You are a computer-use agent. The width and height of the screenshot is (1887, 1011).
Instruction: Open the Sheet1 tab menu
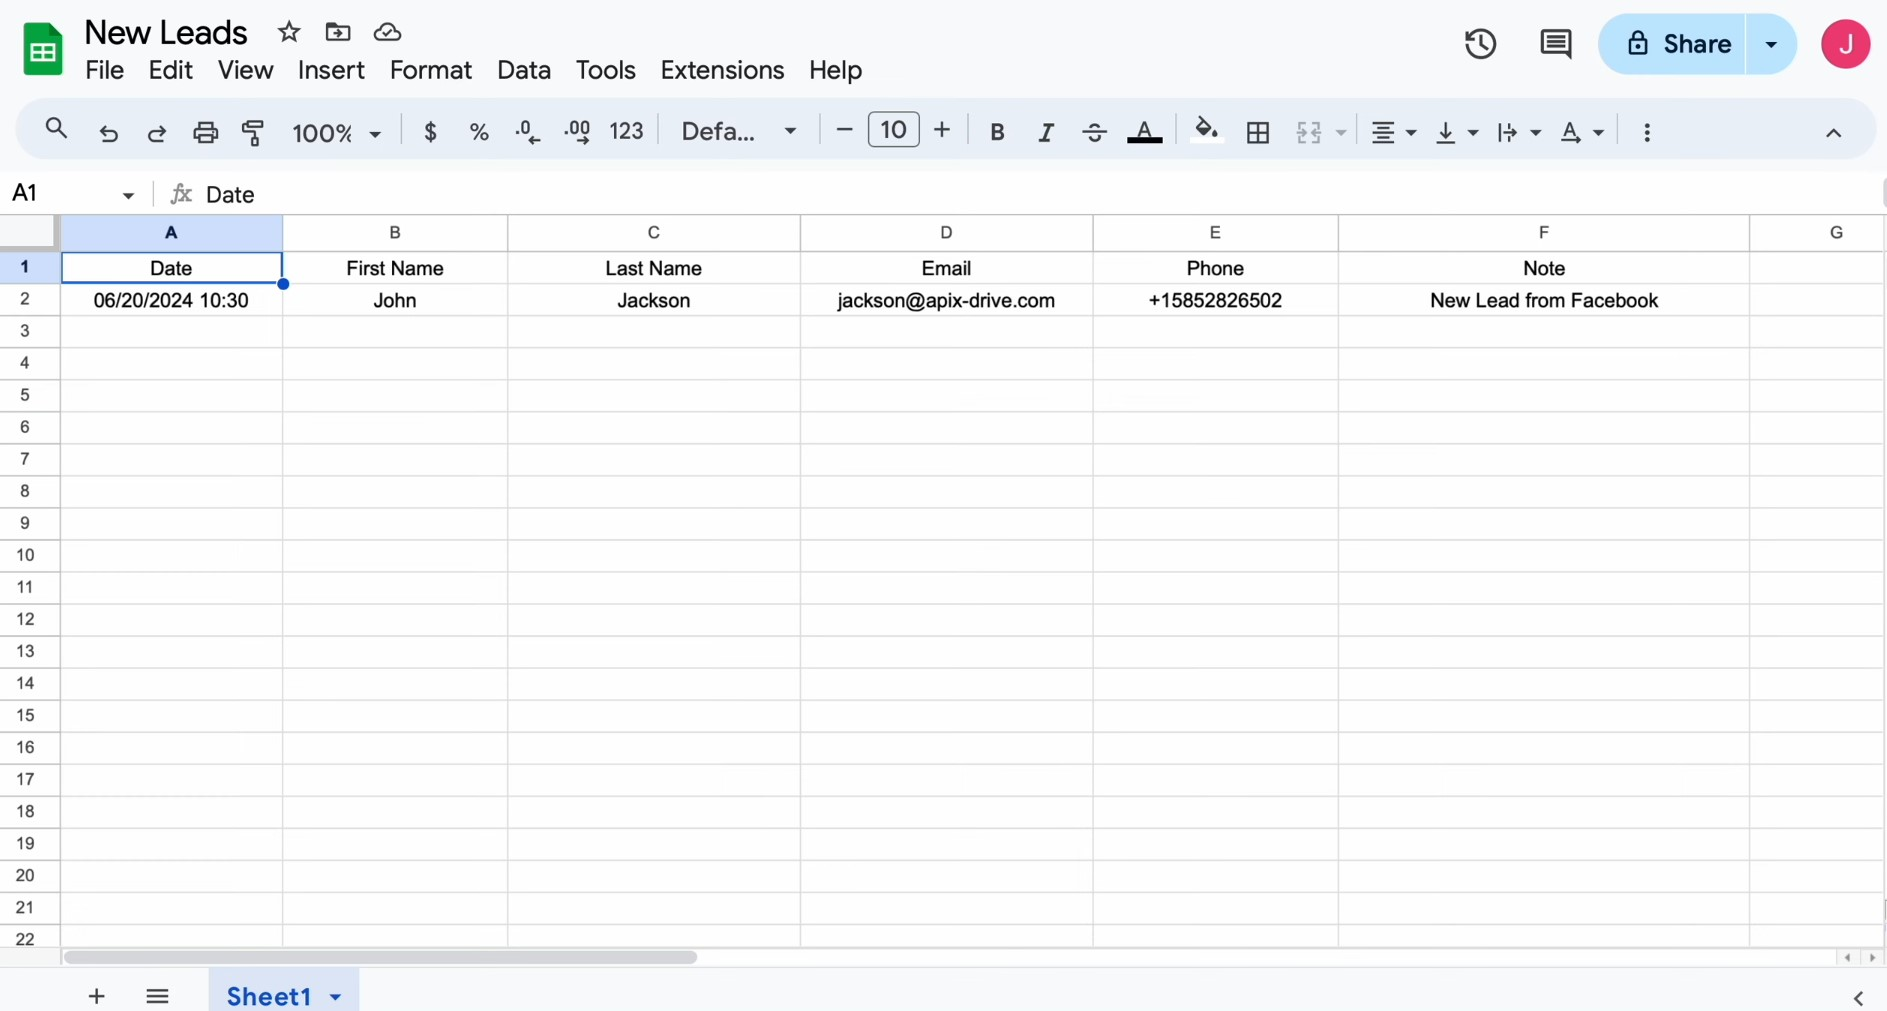tap(334, 995)
